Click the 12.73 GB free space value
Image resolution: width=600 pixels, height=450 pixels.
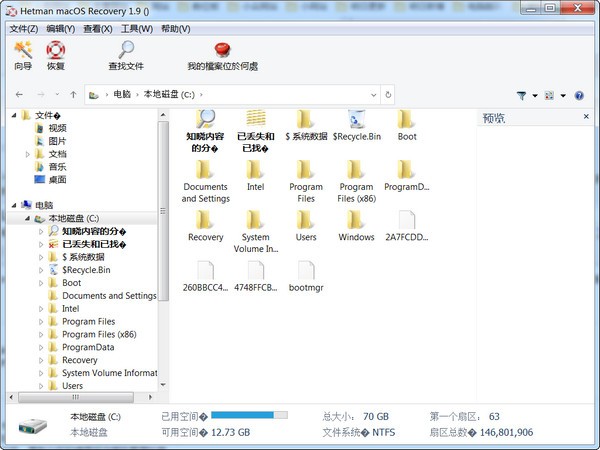(x=230, y=433)
